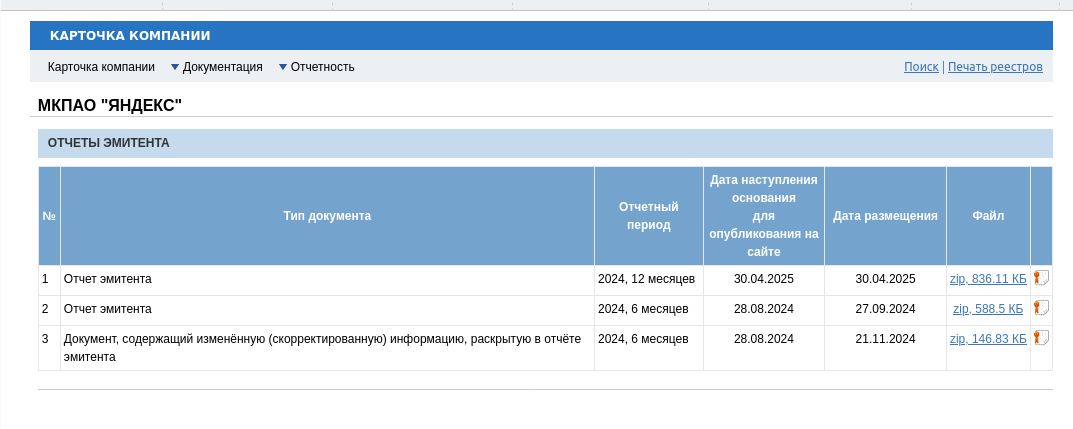Select row number 3 cell
Screen dimensions: 1073x429
49,348
